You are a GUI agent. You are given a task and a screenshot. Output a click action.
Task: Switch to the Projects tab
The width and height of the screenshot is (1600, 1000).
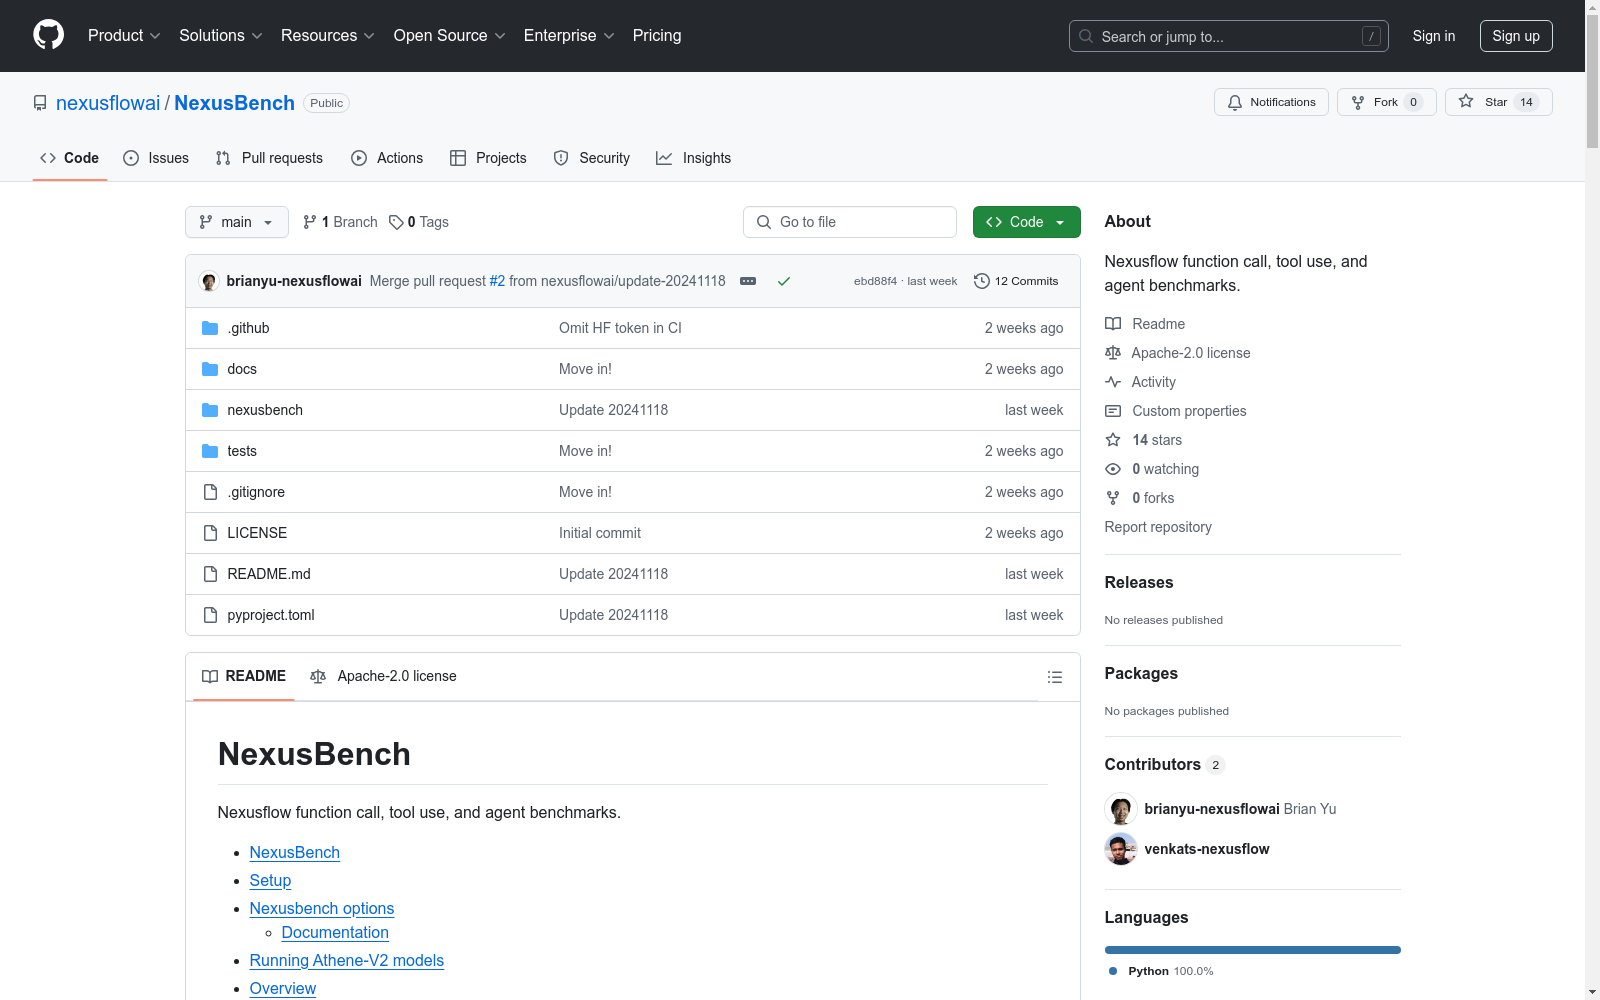click(x=488, y=158)
